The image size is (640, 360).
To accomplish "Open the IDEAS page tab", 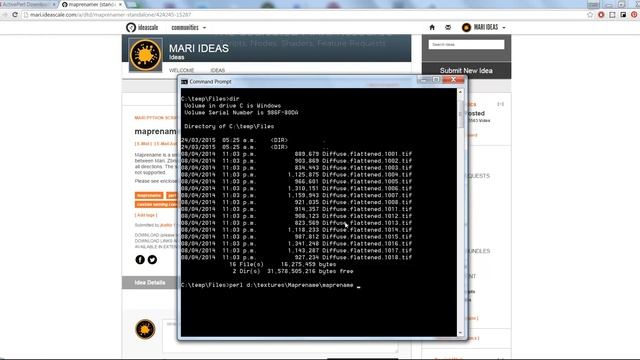I will (x=218, y=70).
